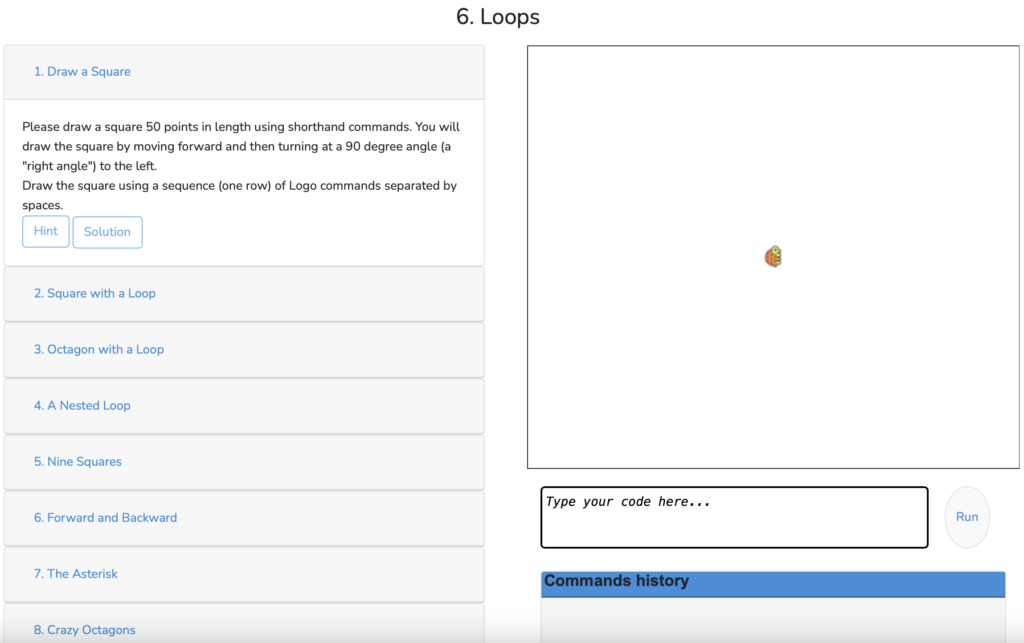Click the empty list area below Commands history

[x=772, y=620]
